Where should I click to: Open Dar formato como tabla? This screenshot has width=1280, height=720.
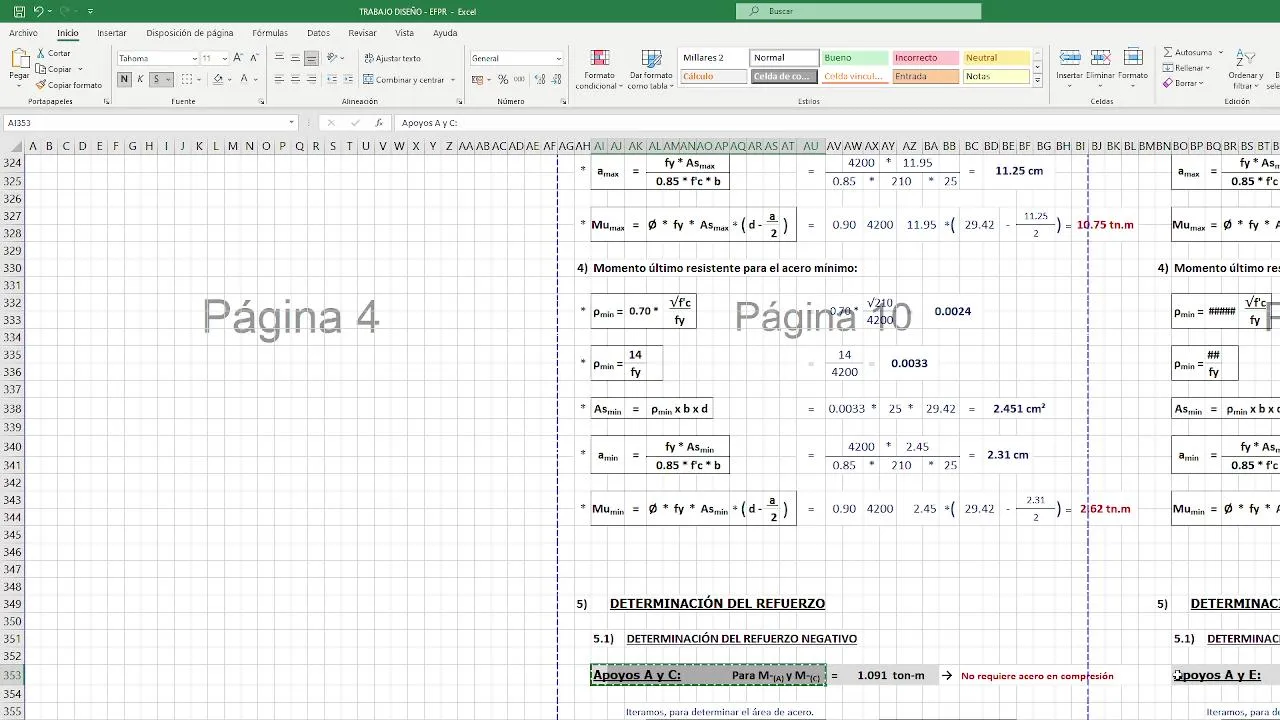651,69
